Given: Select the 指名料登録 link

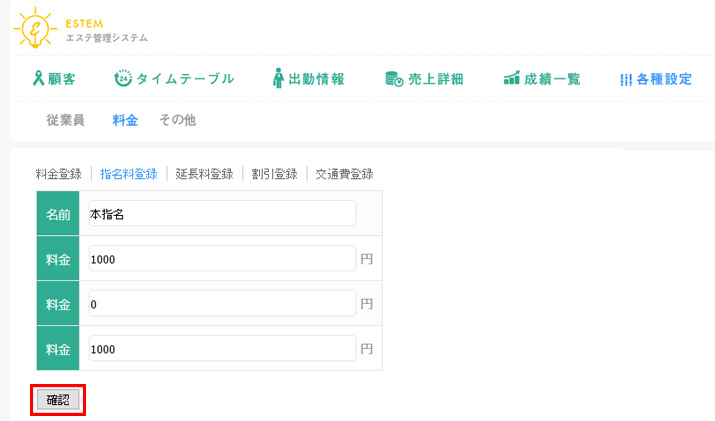Looking at the screenshot, I should coord(128,174).
